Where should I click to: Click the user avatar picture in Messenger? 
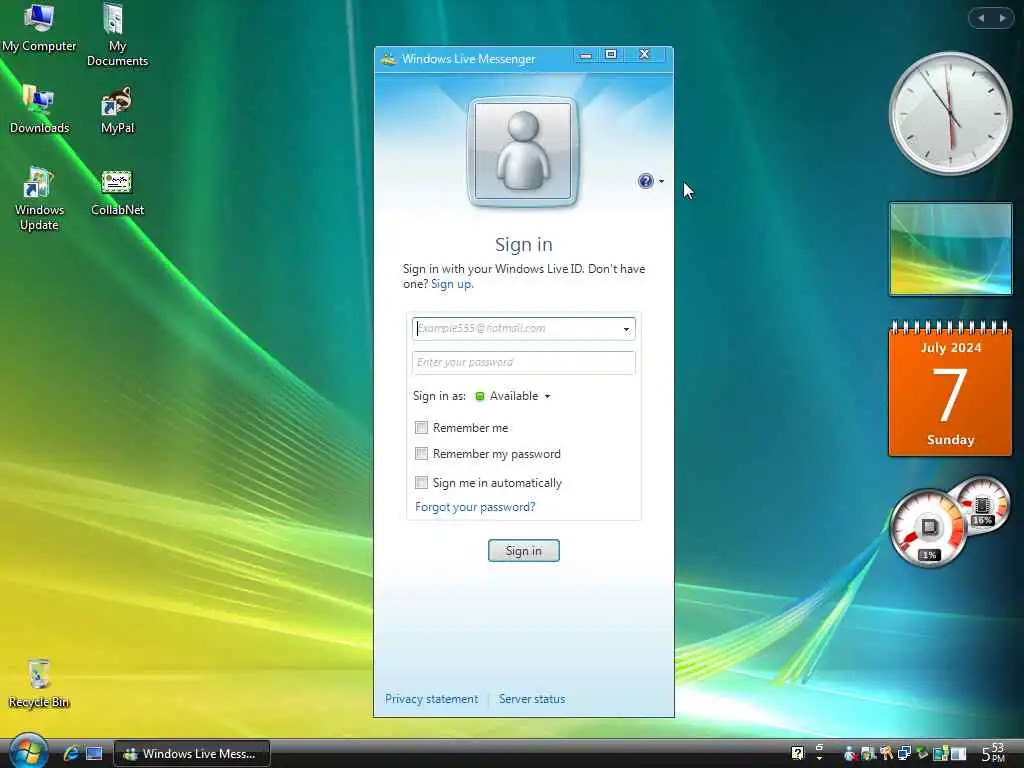522,151
